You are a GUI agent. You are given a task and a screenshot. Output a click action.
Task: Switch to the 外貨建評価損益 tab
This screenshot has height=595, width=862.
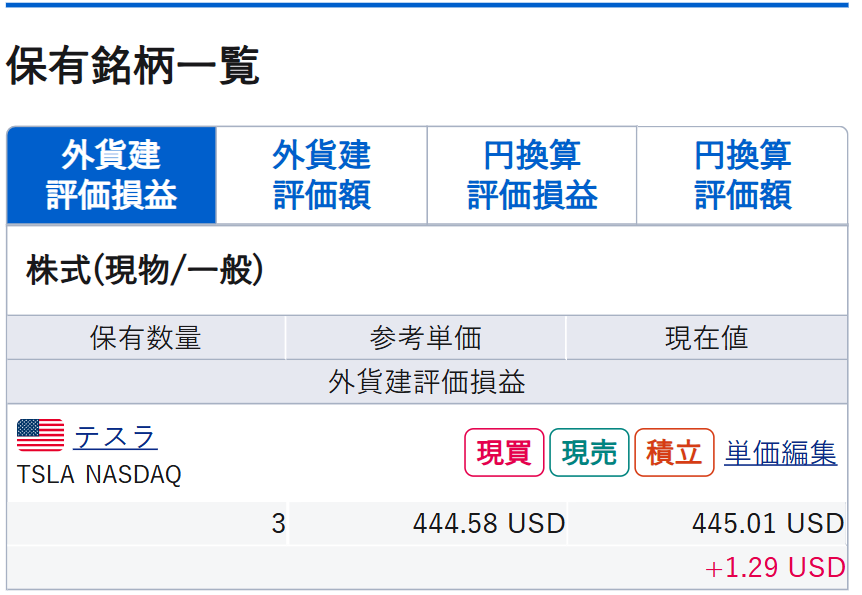click(x=111, y=175)
